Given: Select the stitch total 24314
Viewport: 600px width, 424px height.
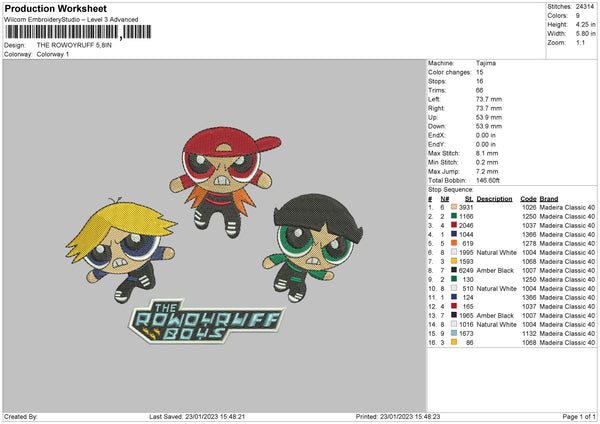Looking at the screenshot, I should coord(585,7).
